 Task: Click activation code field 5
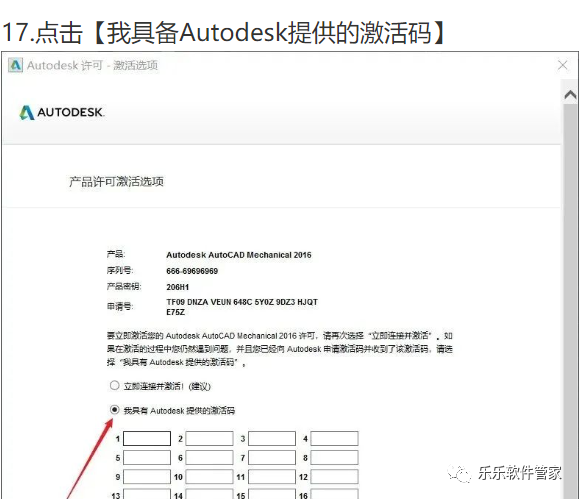[x=147, y=458]
